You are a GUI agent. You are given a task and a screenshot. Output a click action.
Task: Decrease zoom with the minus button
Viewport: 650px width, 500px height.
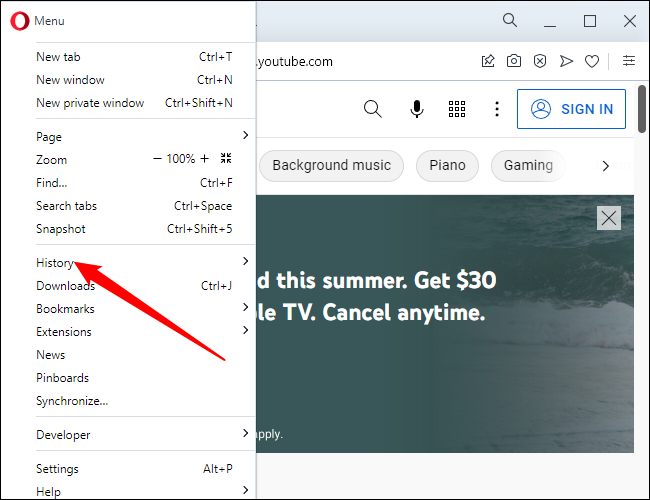[x=157, y=159]
